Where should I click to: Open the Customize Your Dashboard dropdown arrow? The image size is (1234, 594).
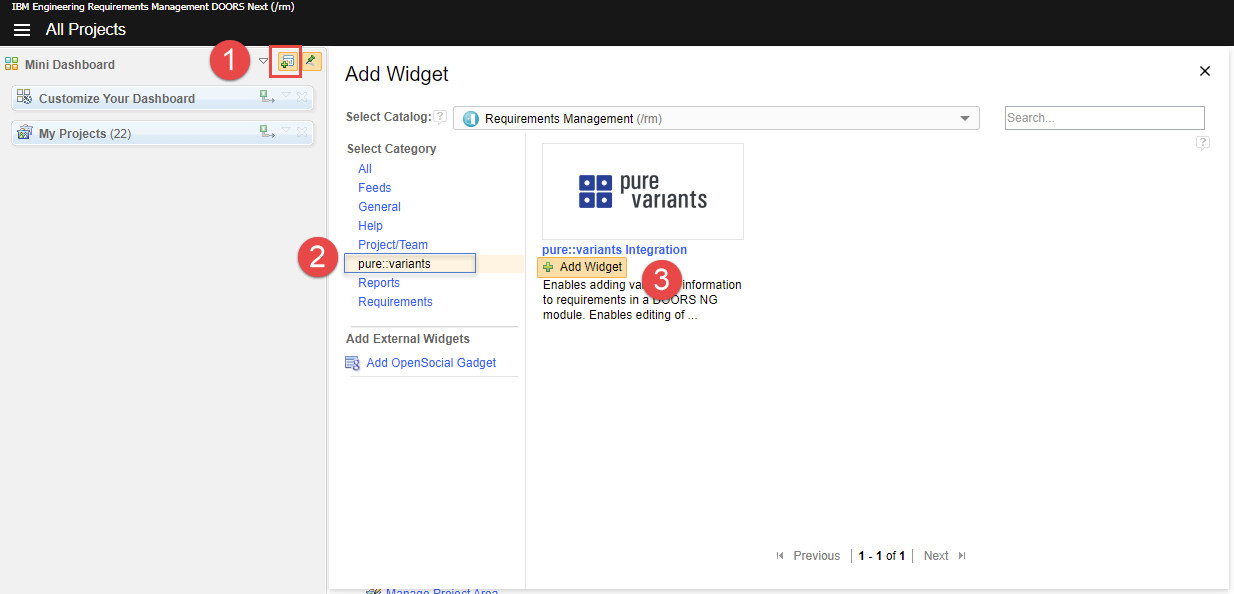point(286,97)
